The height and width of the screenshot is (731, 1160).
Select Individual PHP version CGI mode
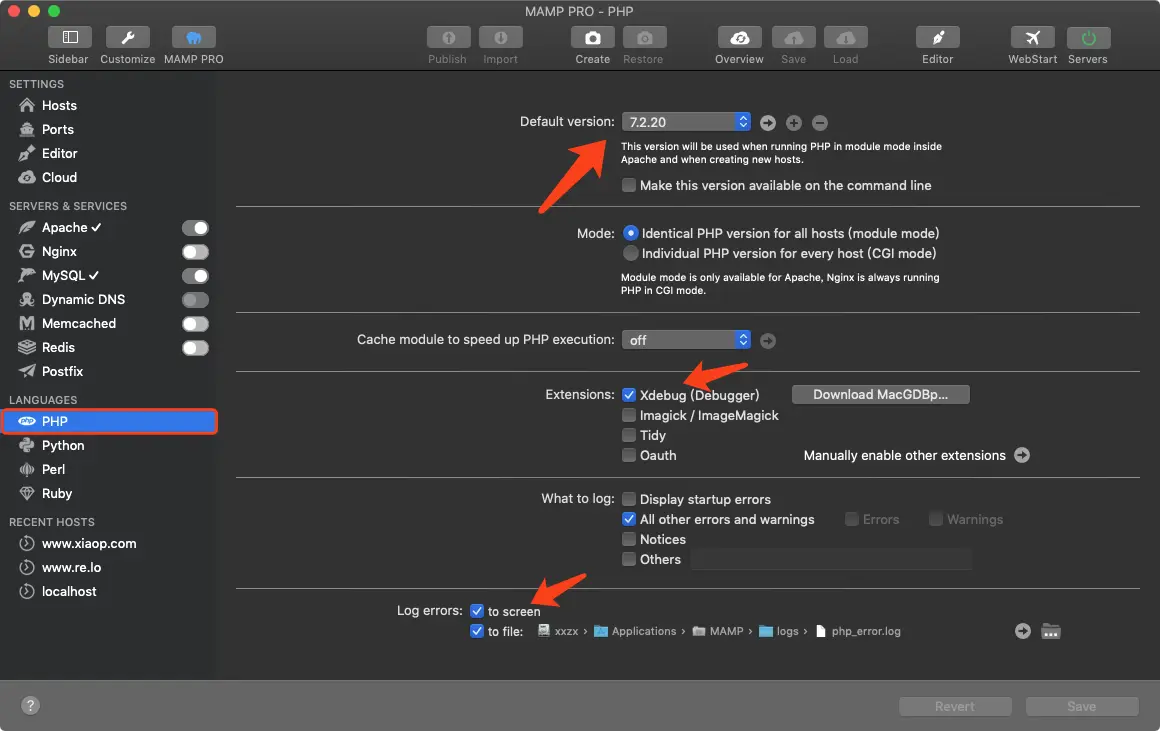[x=630, y=253]
